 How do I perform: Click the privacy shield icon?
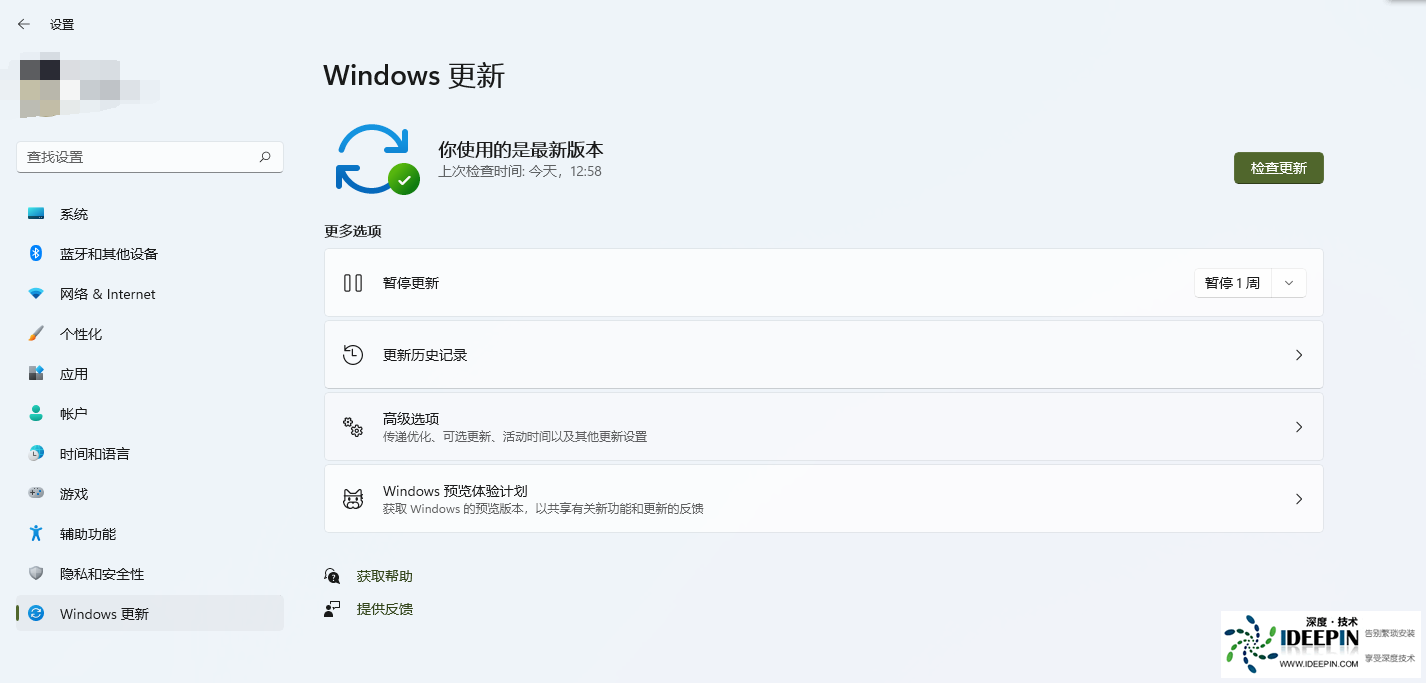pos(36,574)
